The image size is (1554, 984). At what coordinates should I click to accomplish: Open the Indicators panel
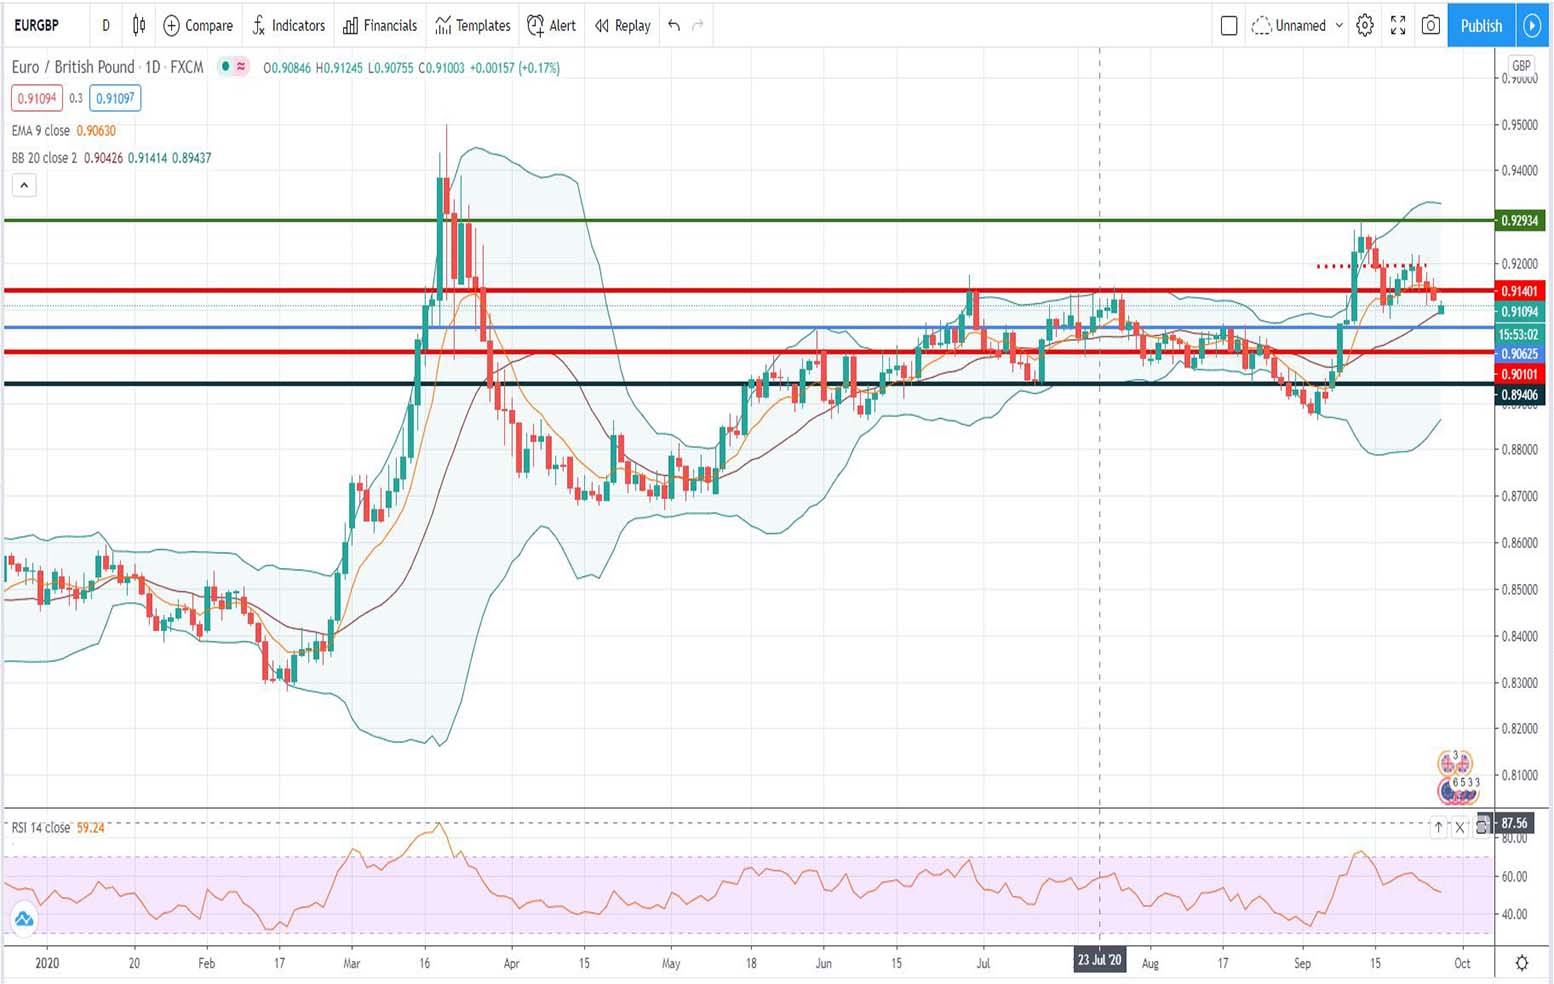288,26
